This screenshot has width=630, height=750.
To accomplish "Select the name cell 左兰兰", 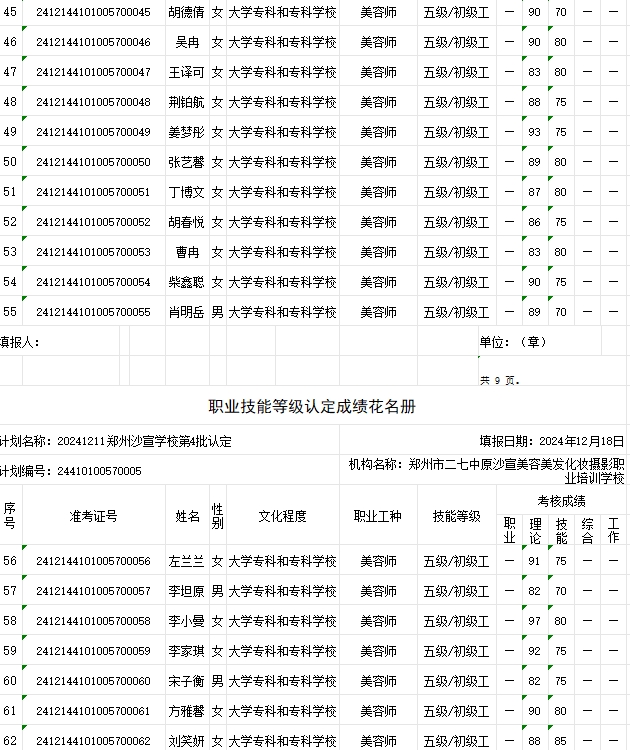I will [x=186, y=562].
